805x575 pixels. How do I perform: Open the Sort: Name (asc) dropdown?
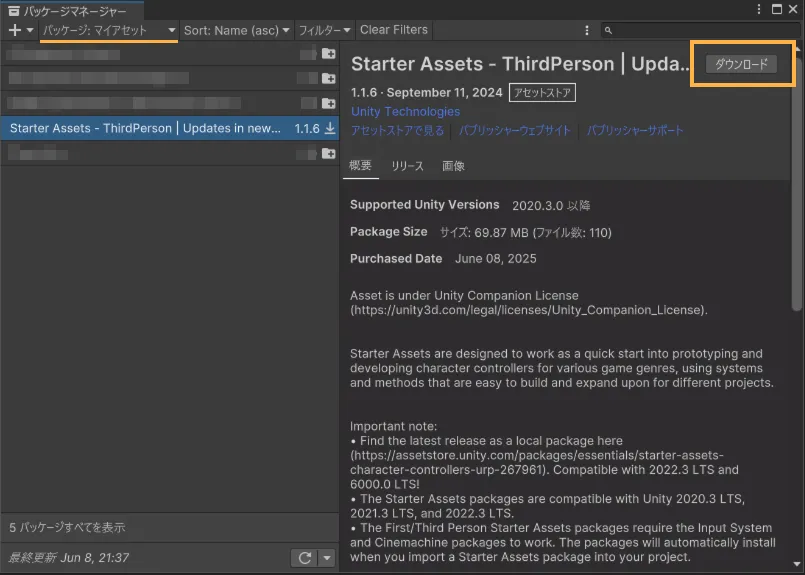237,30
